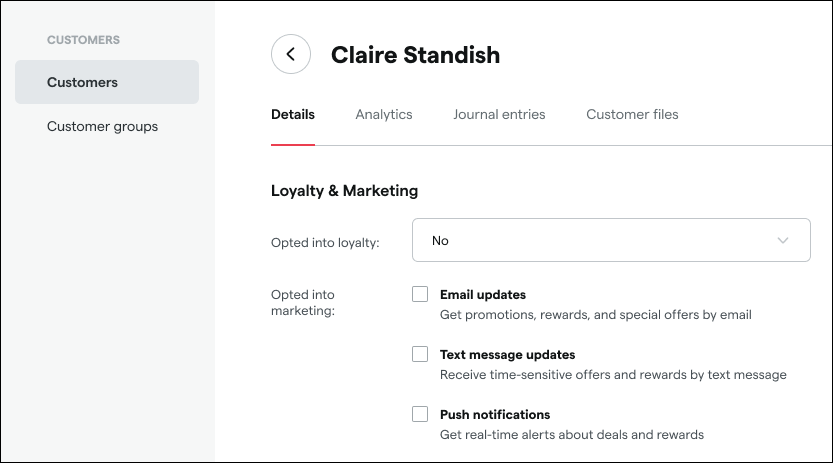The height and width of the screenshot is (463, 833).
Task: View the Customer files tab
Action: point(632,115)
